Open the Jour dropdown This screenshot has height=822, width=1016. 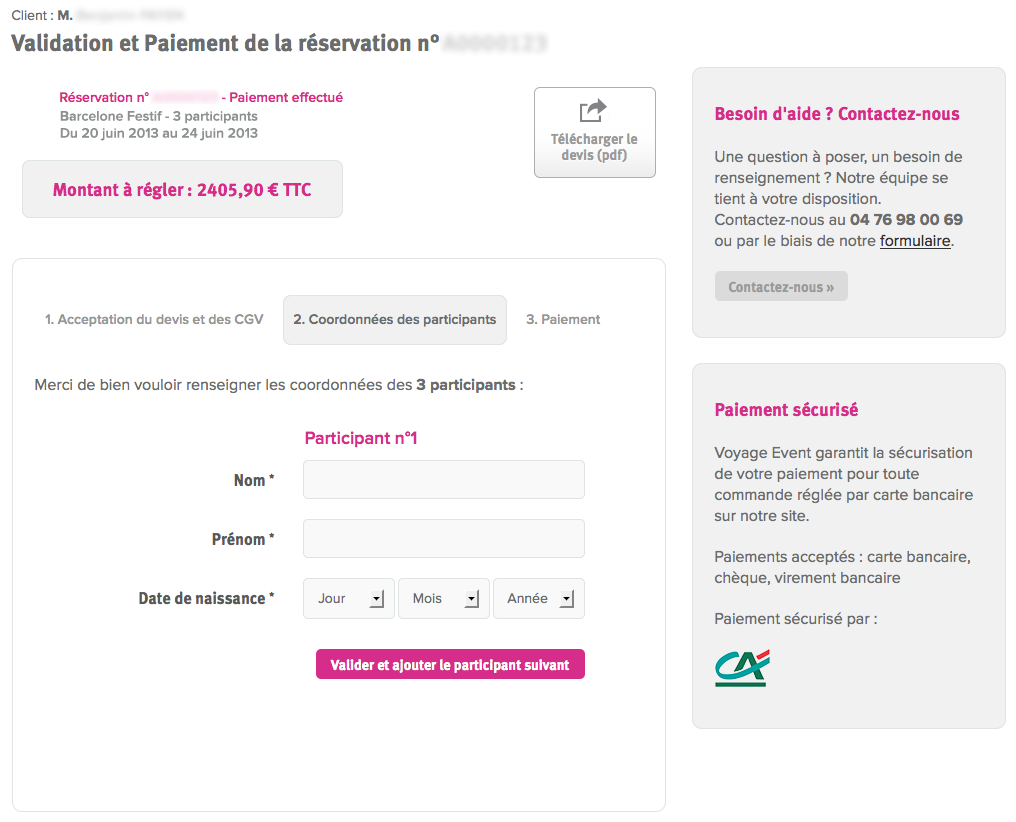(x=349, y=599)
